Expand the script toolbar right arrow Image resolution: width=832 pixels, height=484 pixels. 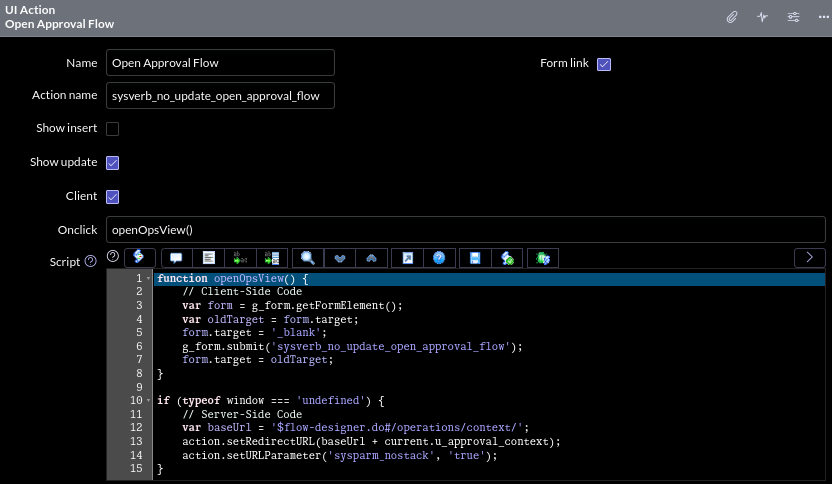pyautogui.click(x=809, y=258)
